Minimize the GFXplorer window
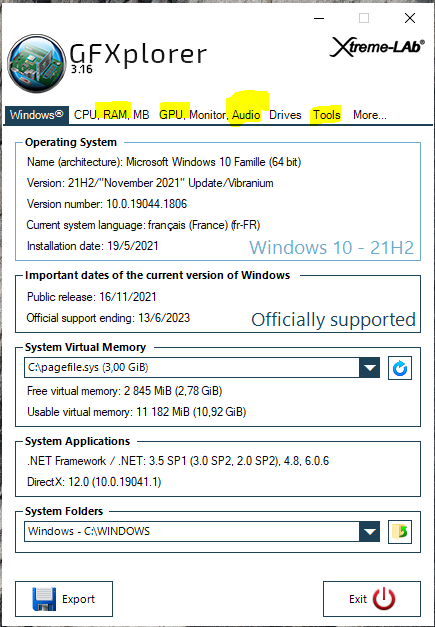Screen dimensions: 435x627 click(x=319, y=18)
